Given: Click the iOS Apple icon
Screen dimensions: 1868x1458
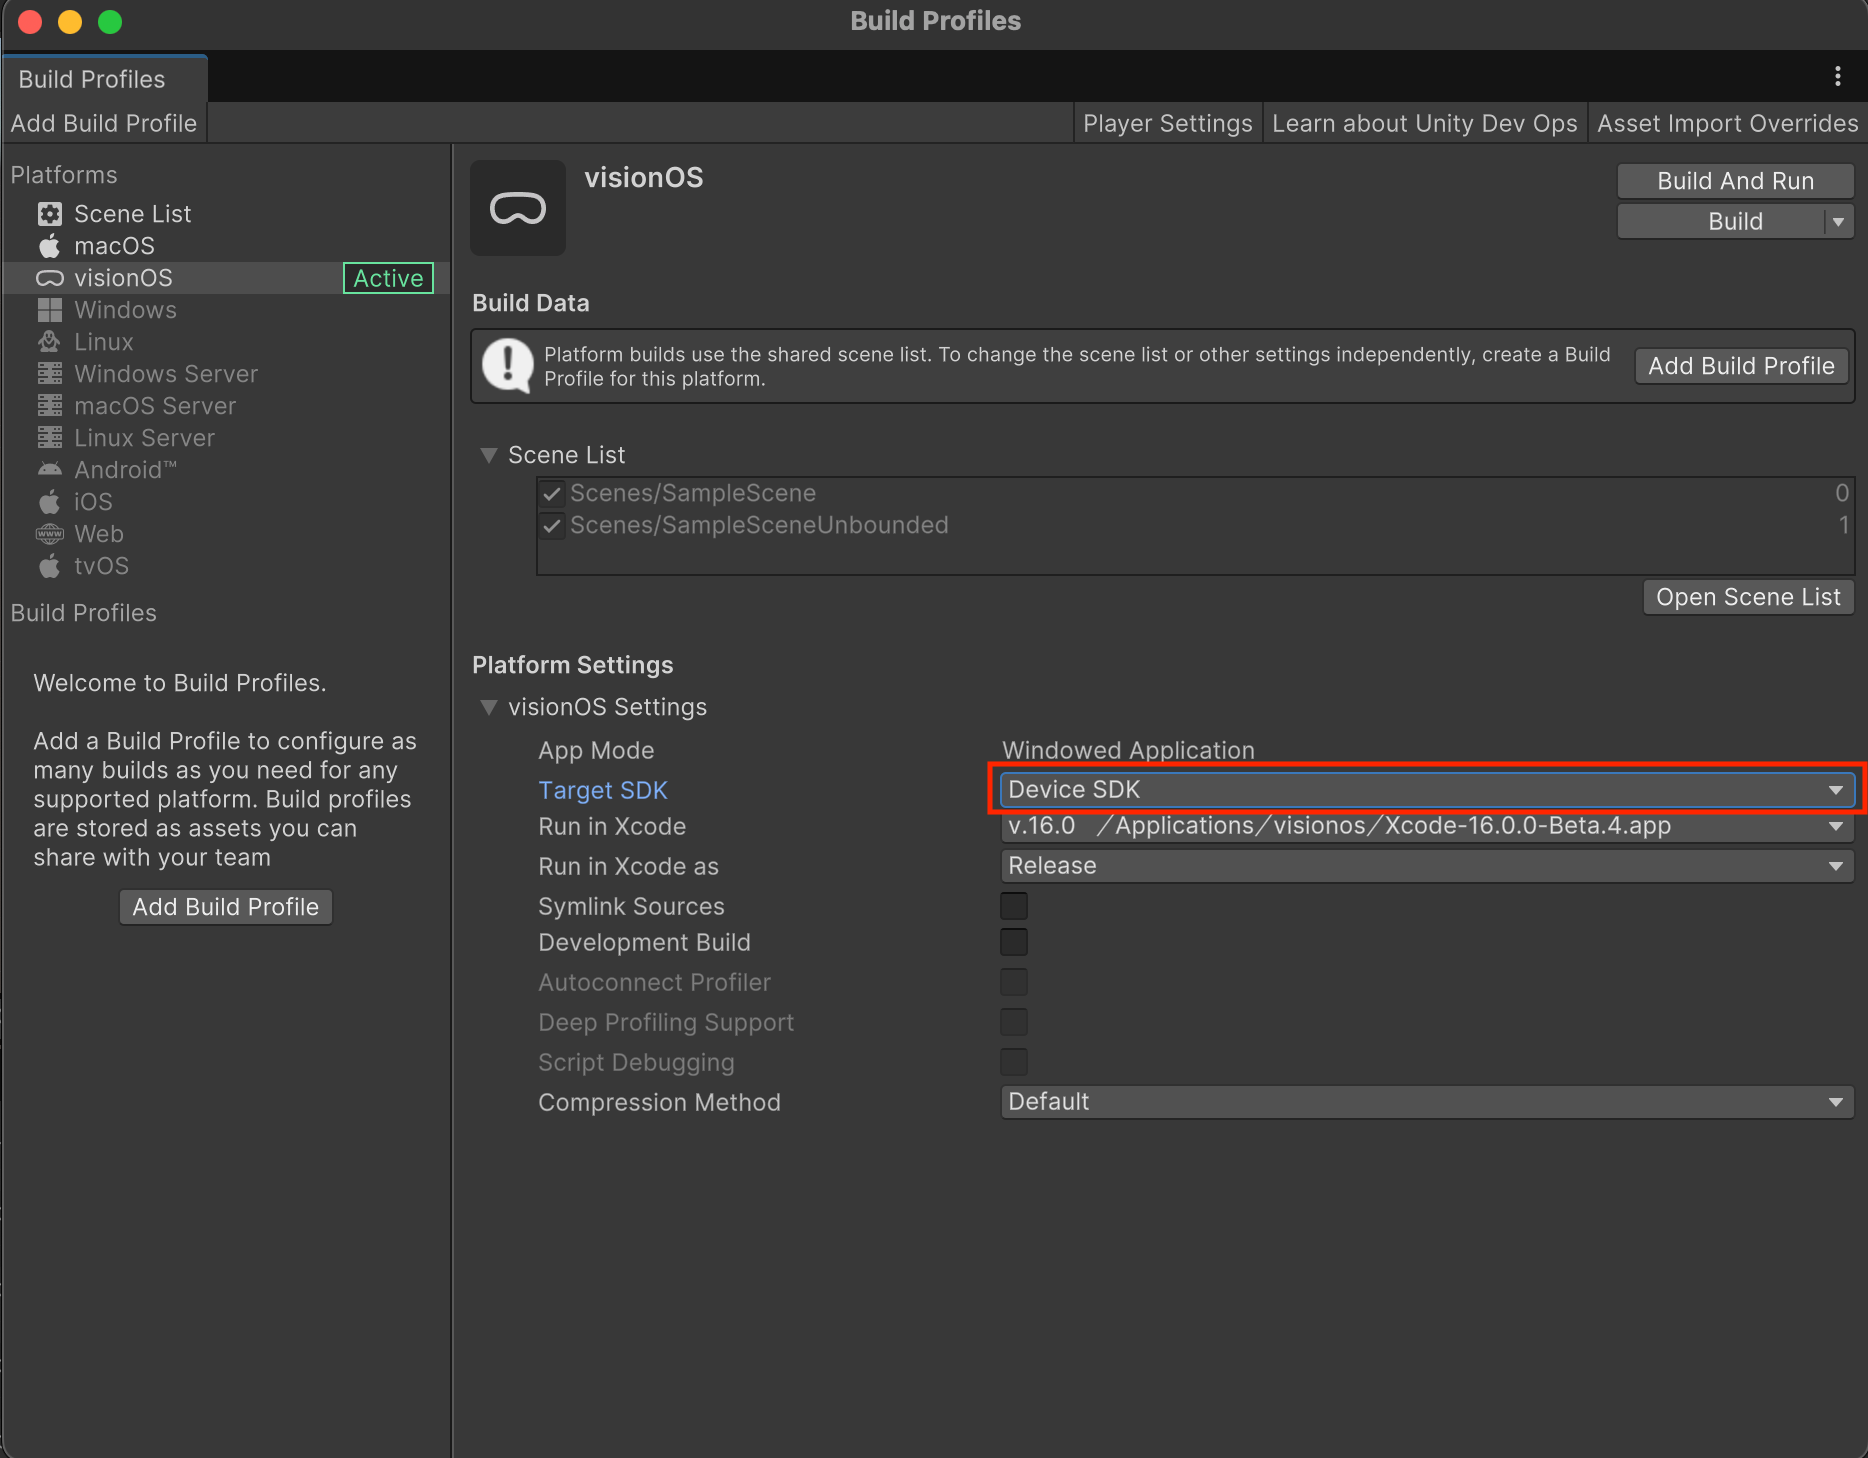Looking at the screenshot, I should [50, 501].
